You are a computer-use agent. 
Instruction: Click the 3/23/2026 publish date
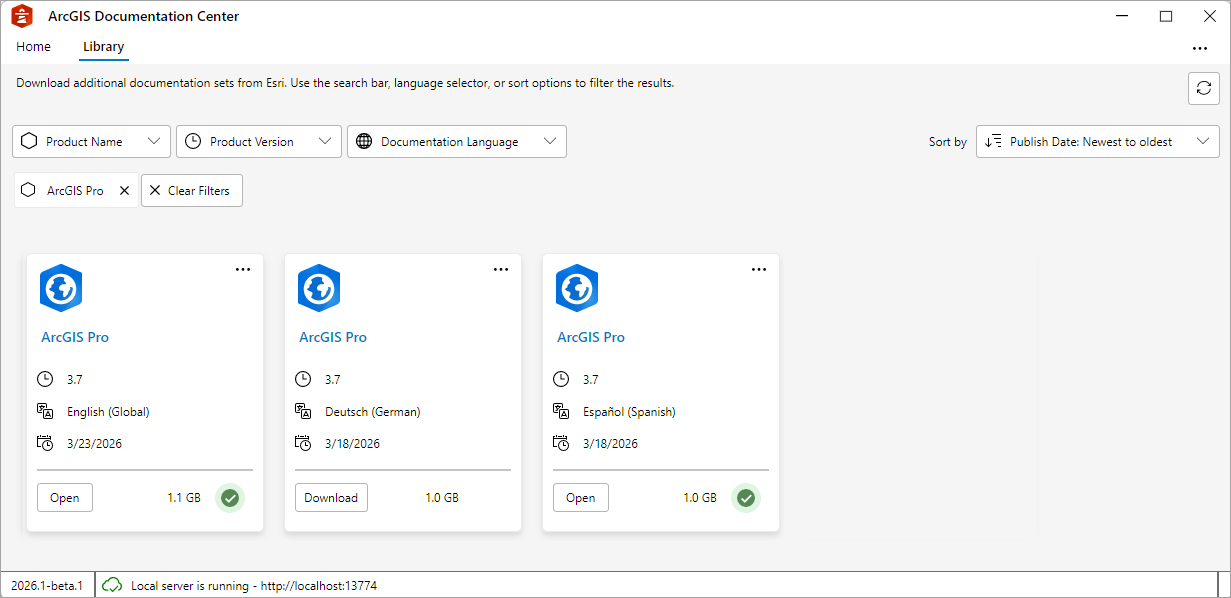(95, 443)
